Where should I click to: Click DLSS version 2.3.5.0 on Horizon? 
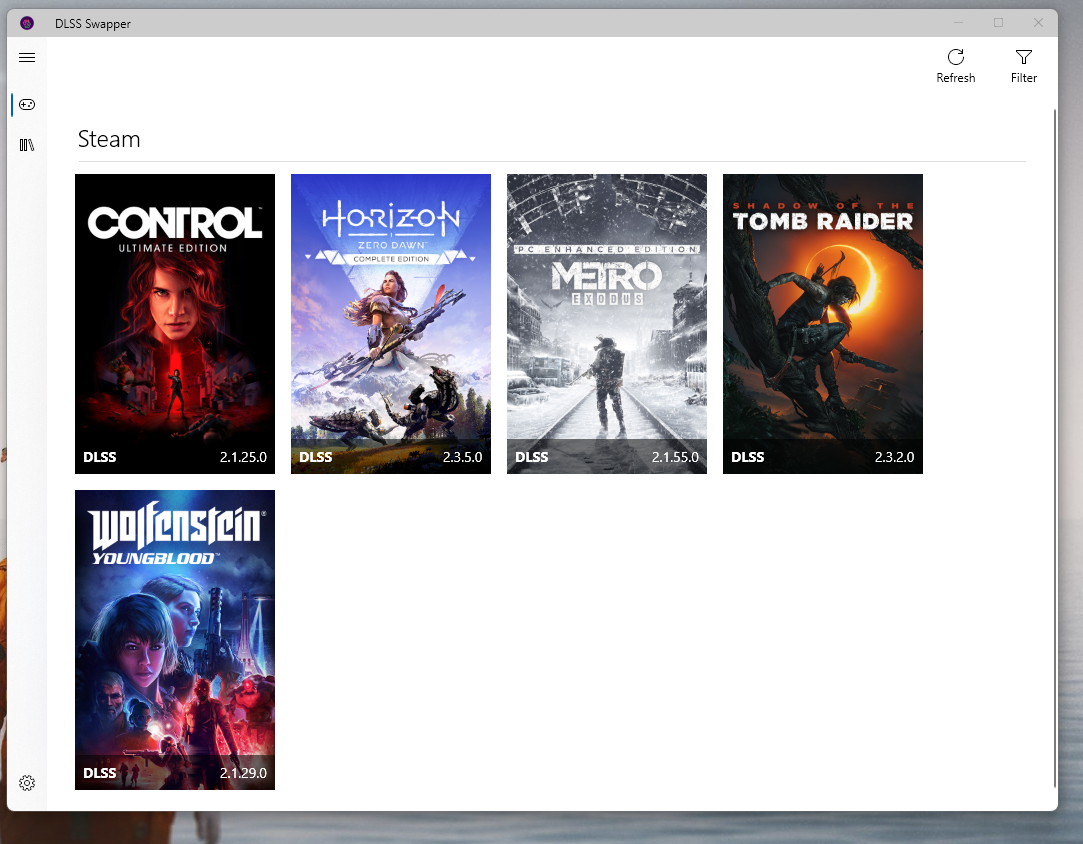tap(462, 457)
